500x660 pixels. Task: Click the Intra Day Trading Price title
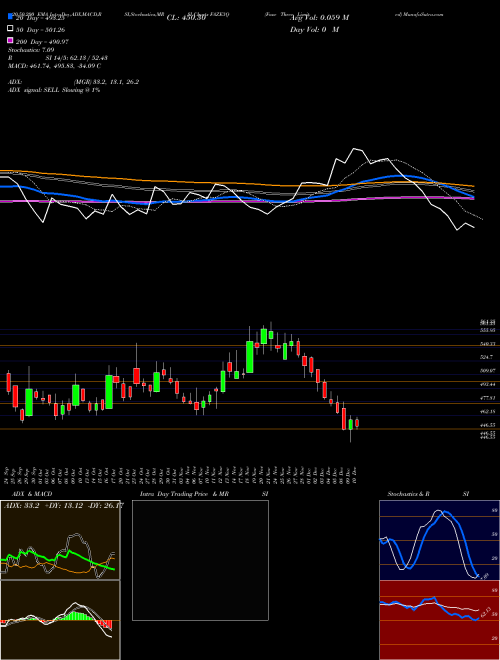pos(174,494)
